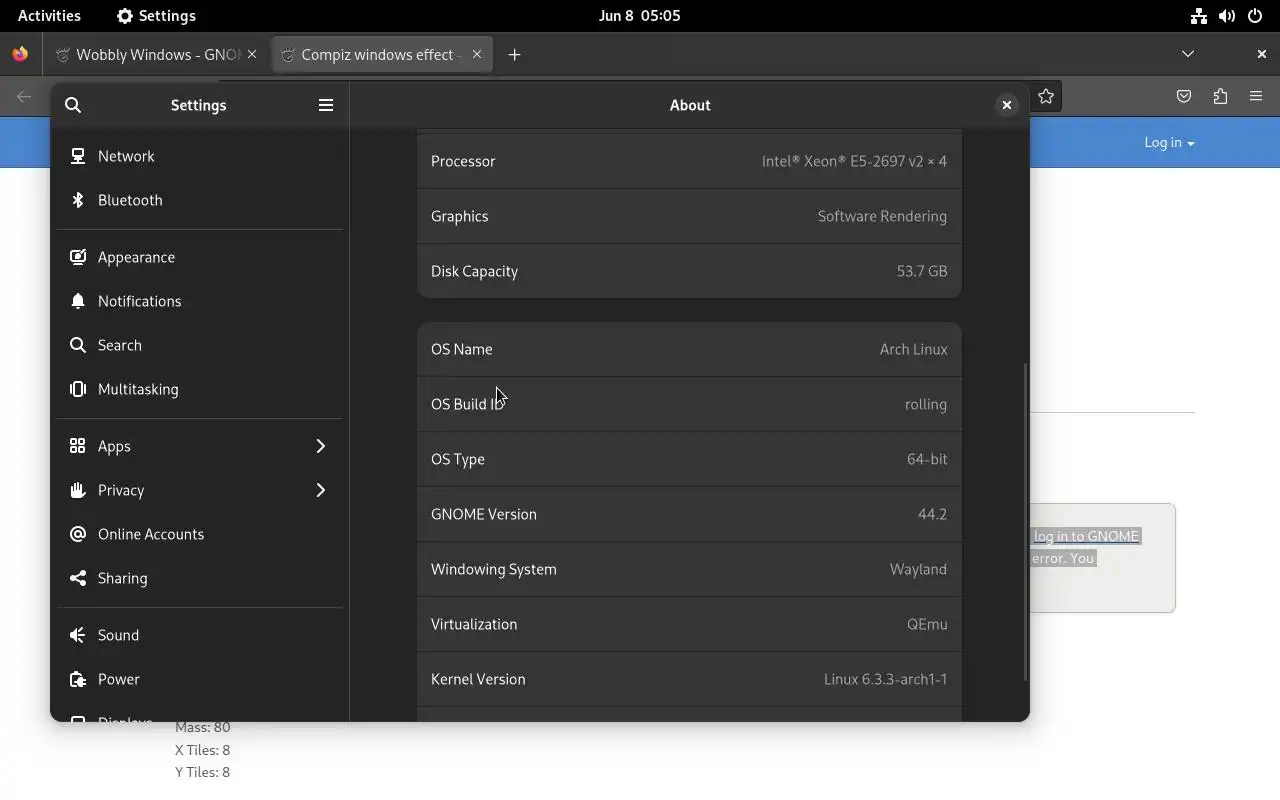
Task: Expand the Apps submenu chevron
Action: [321, 447]
